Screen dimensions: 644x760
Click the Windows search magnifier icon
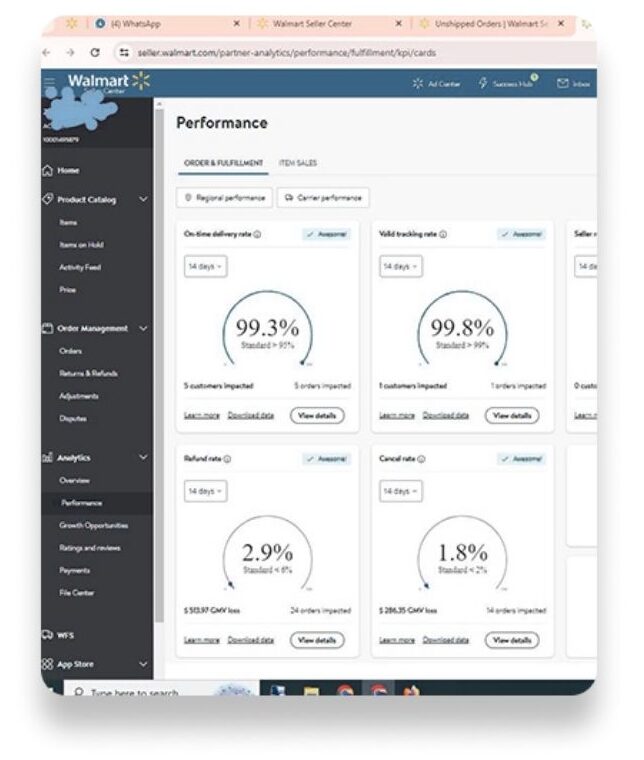79,692
